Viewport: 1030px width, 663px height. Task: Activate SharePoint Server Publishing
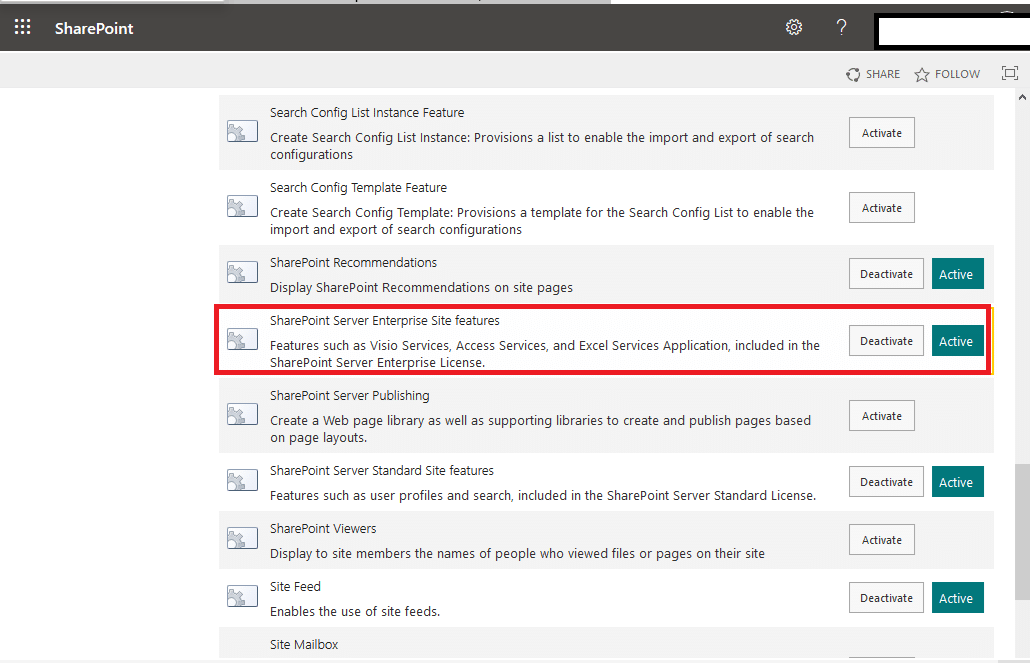(881, 415)
